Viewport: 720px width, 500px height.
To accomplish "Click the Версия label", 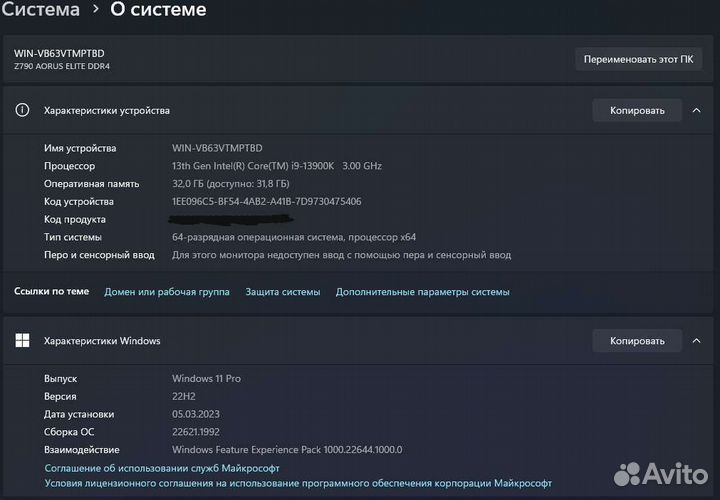I will pos(60,397).
